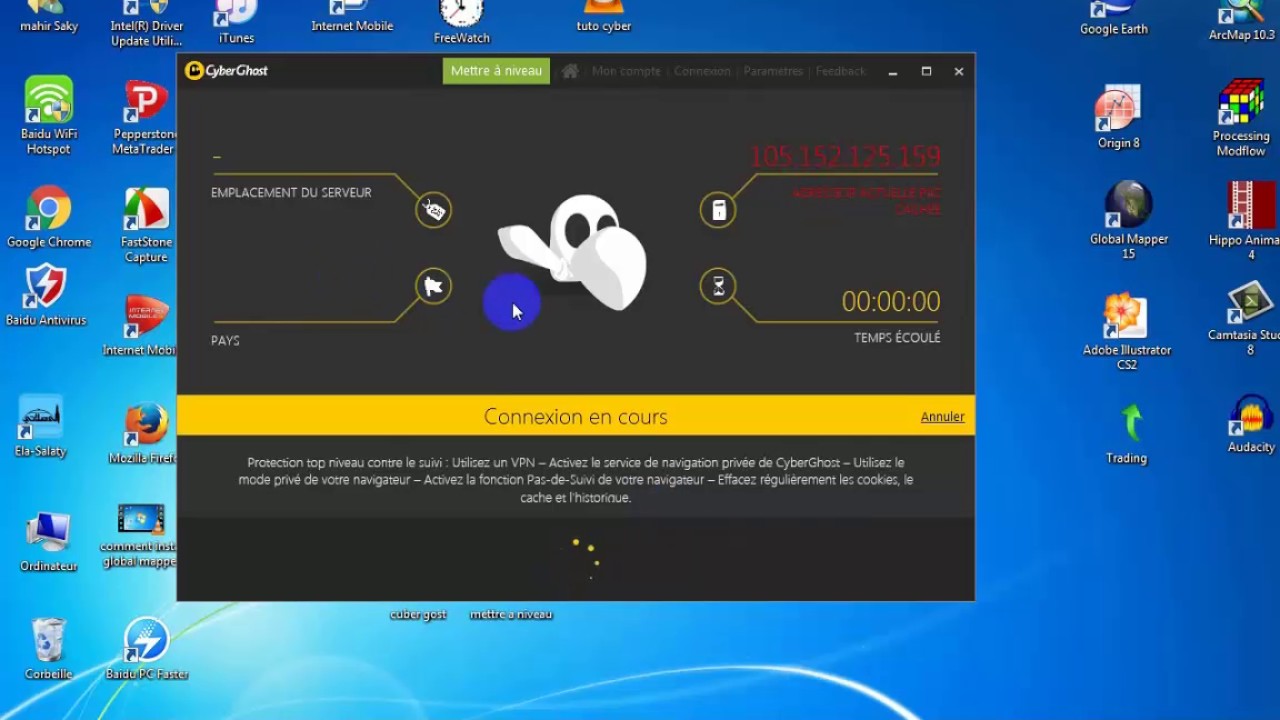
Task: Open tuto cyber desktop icon
Action: click(x=604, y=17)
